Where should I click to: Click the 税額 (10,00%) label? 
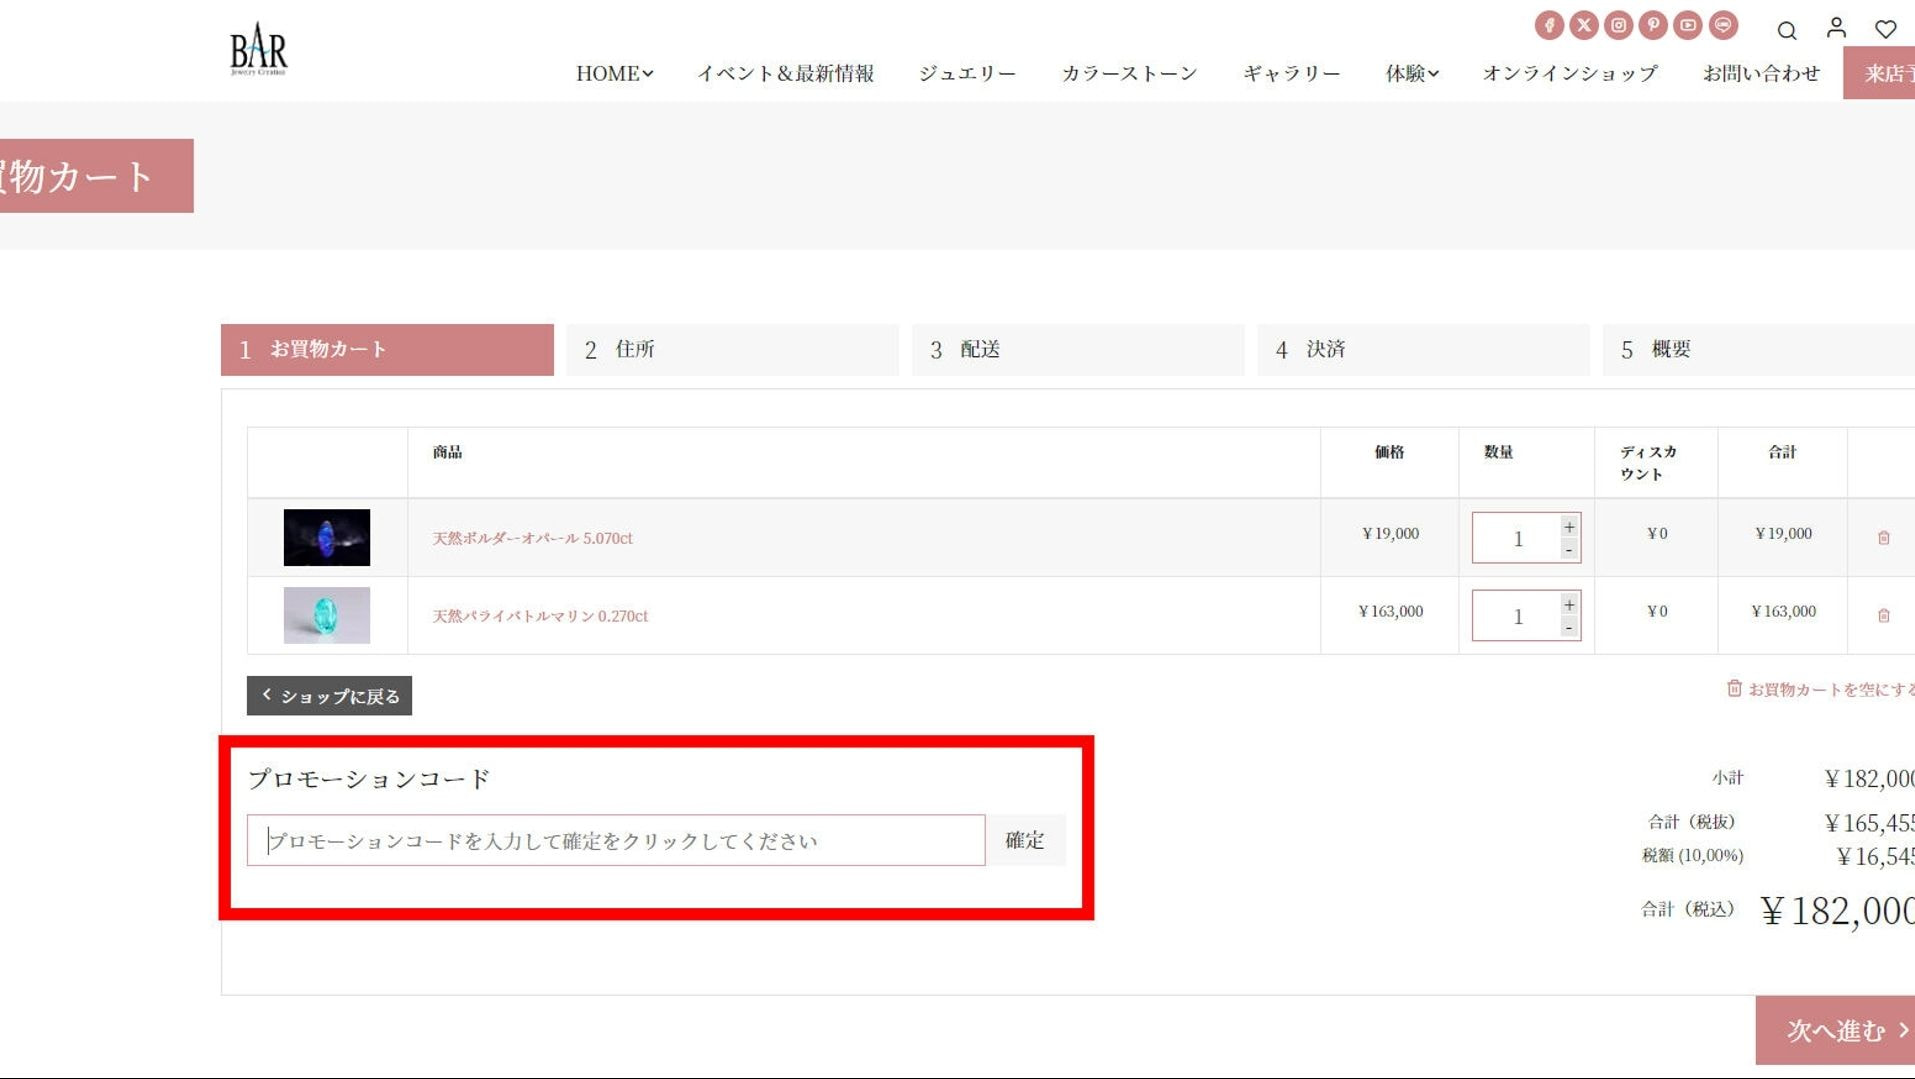(1692, 856)
